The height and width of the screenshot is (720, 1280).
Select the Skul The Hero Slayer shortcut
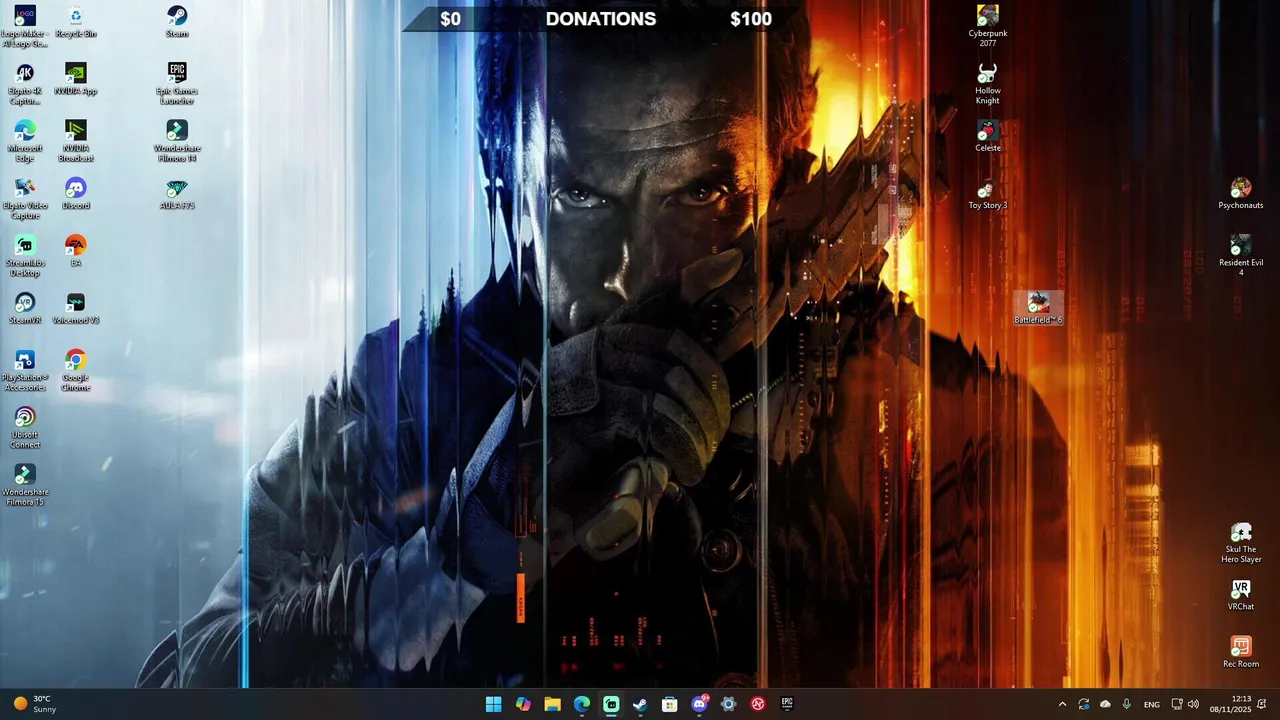pos(1241,542)
